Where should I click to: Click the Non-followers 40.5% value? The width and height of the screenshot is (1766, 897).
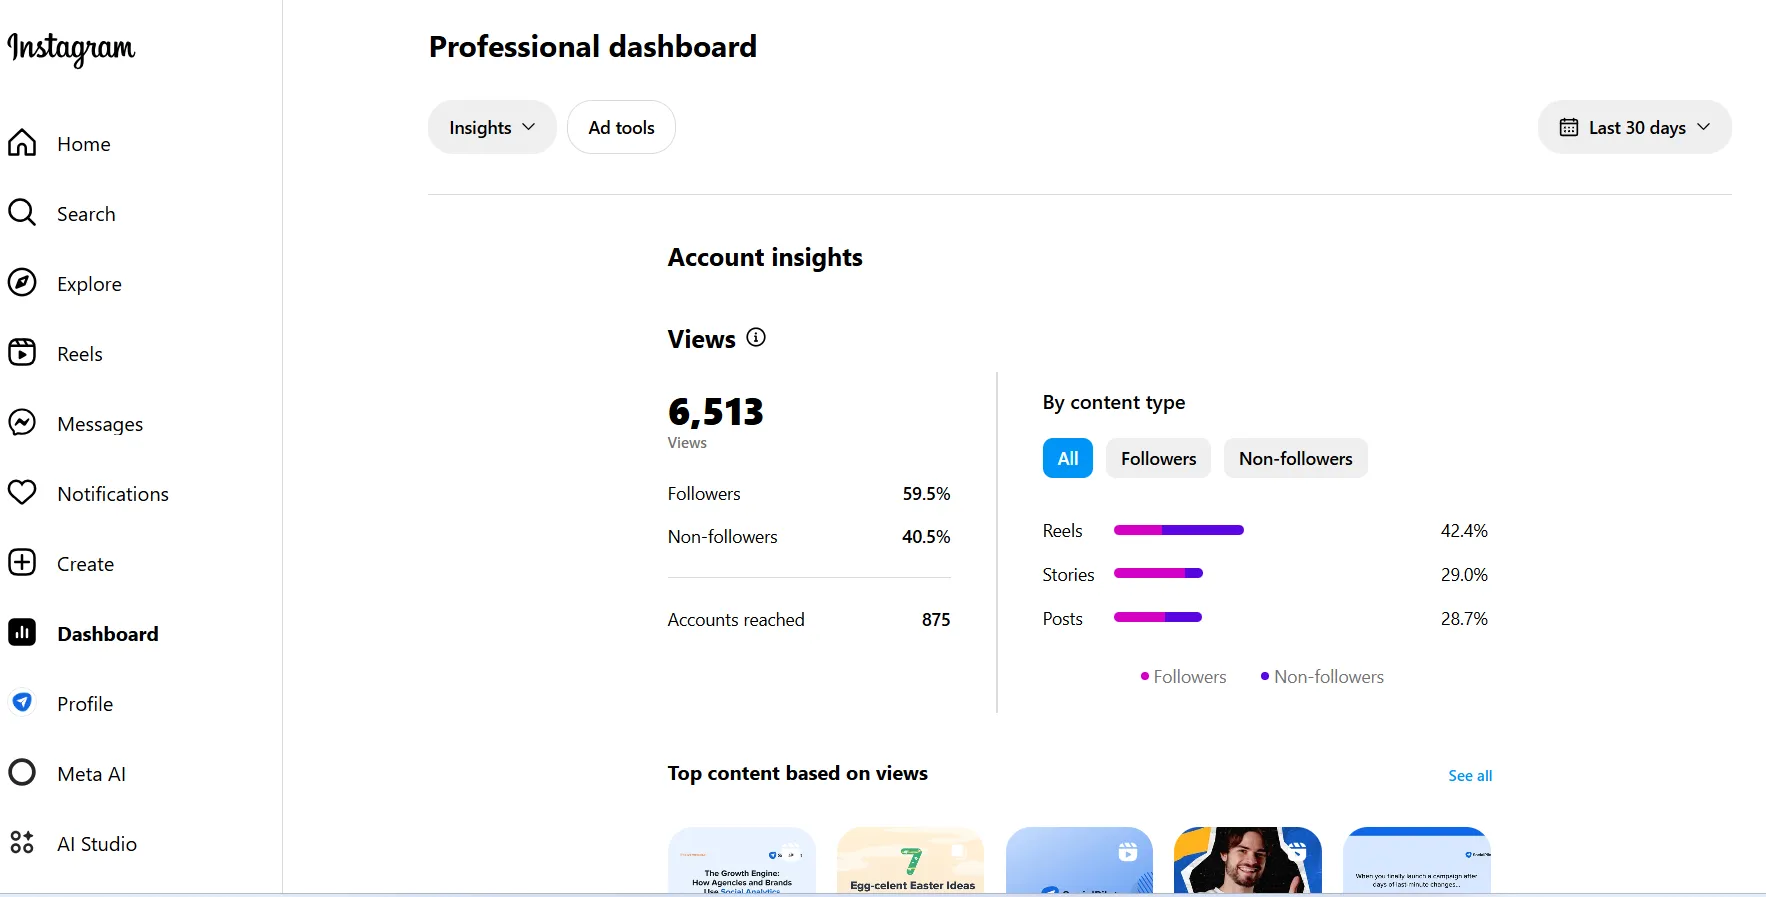[926, 537]
